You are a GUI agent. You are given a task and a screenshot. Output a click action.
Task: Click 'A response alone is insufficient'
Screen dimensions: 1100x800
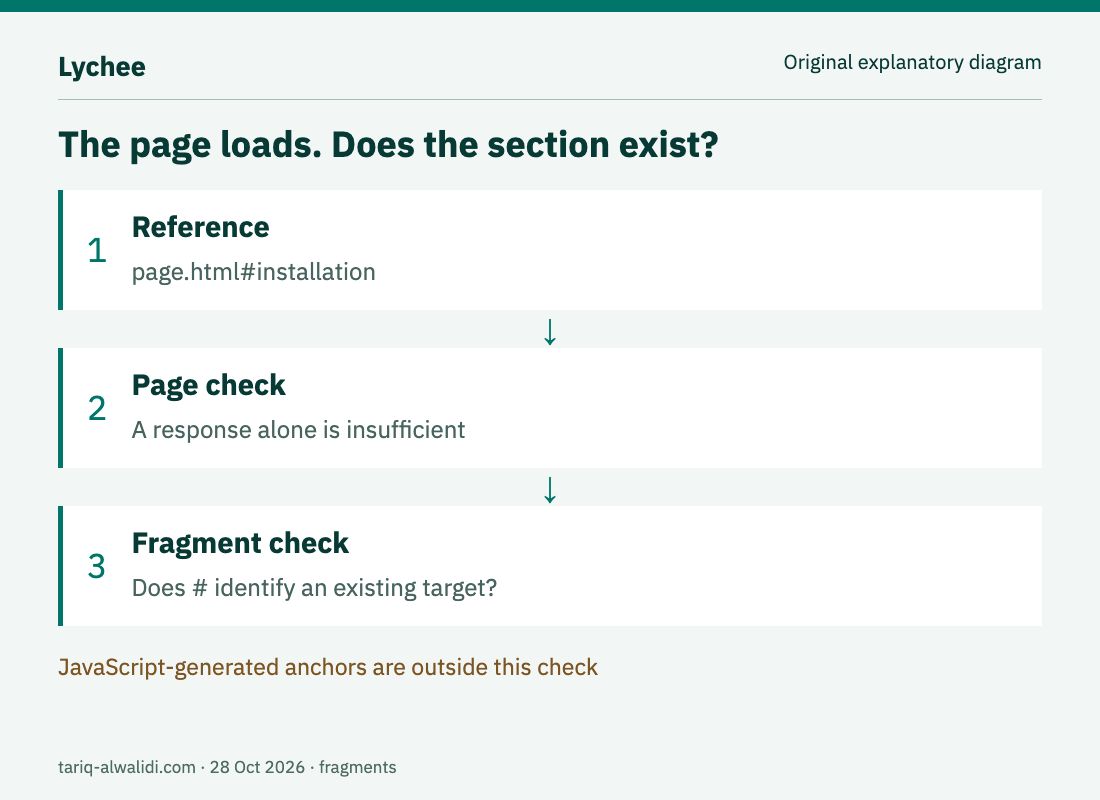(x=298, y=429)
